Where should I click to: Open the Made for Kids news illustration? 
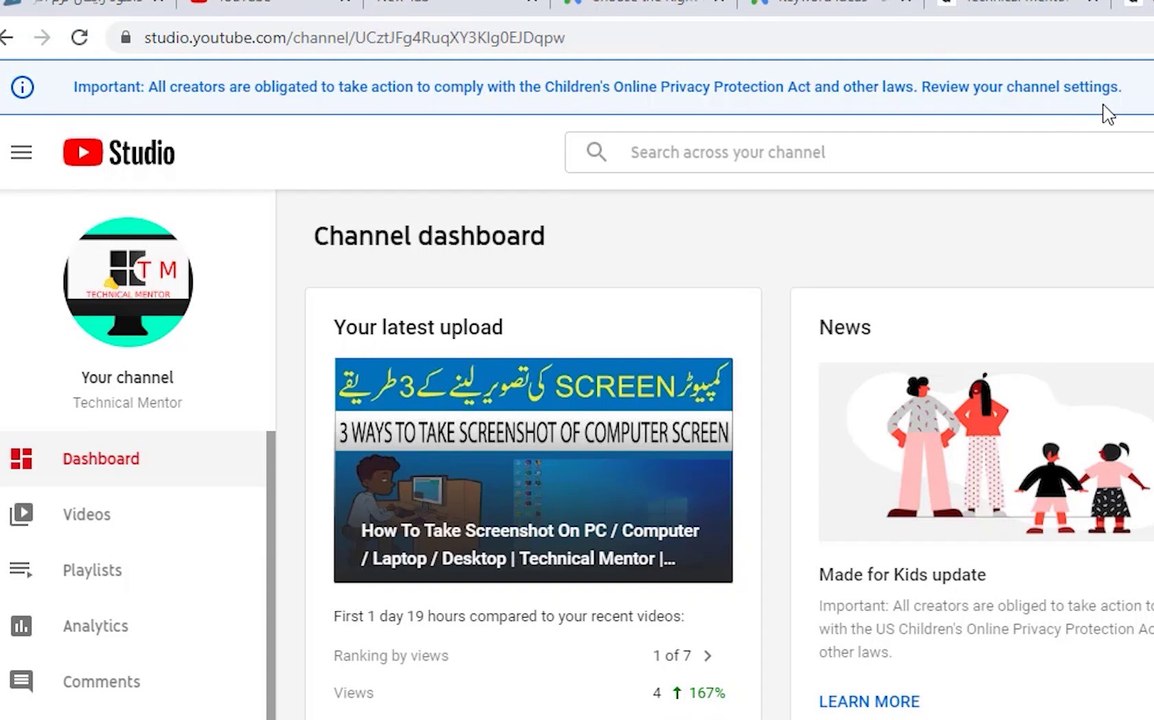[x=986, y=452]
